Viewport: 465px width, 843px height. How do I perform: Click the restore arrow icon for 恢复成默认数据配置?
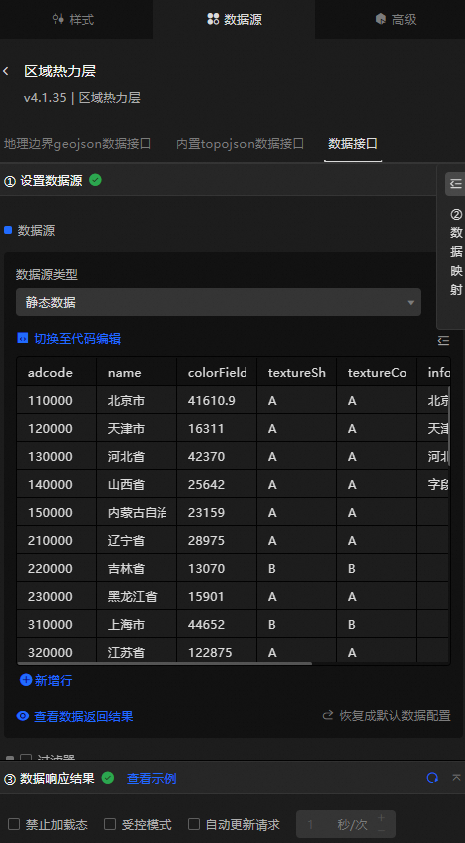click(327, 716)
